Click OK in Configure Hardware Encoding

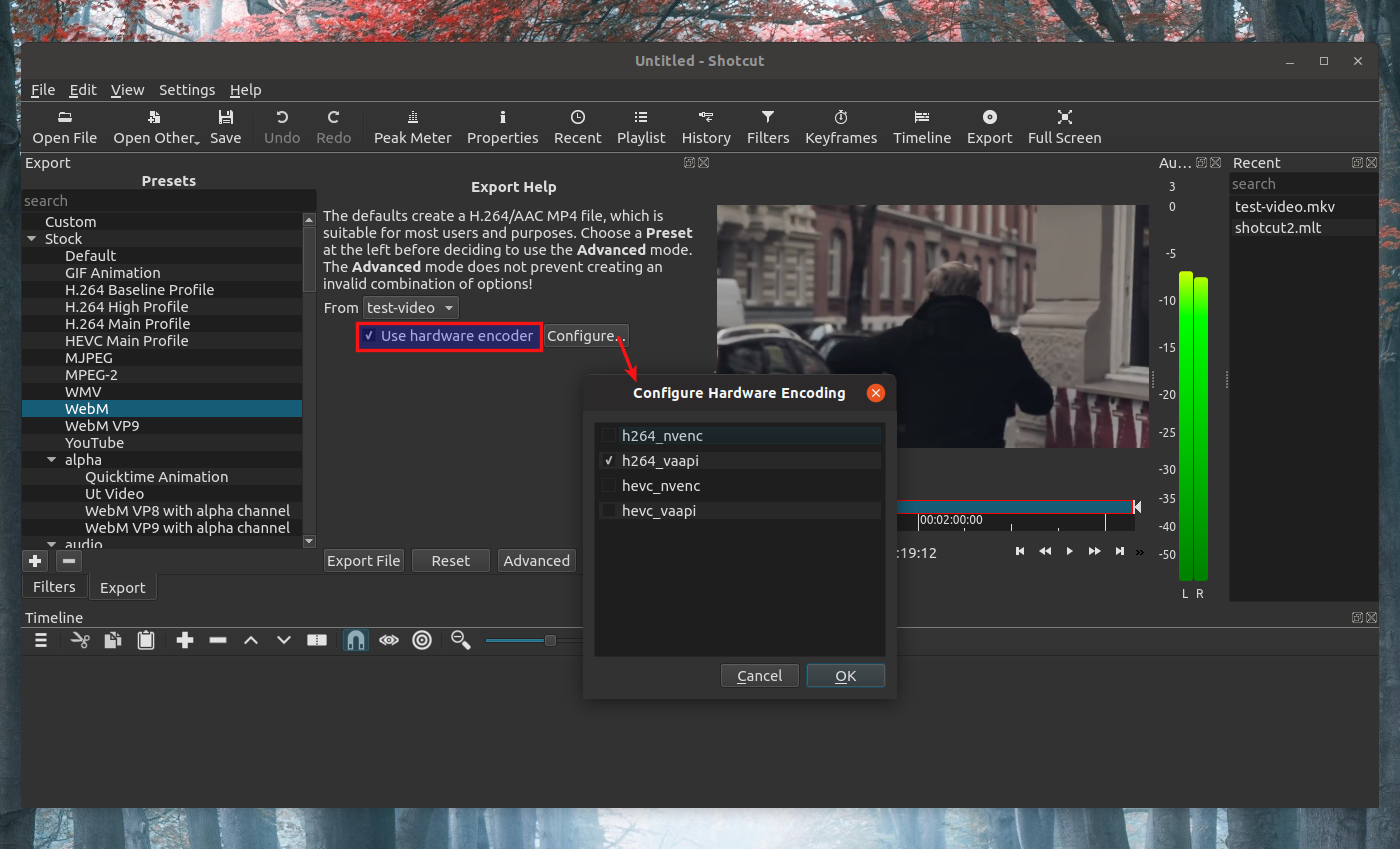[x=845, y=676]
